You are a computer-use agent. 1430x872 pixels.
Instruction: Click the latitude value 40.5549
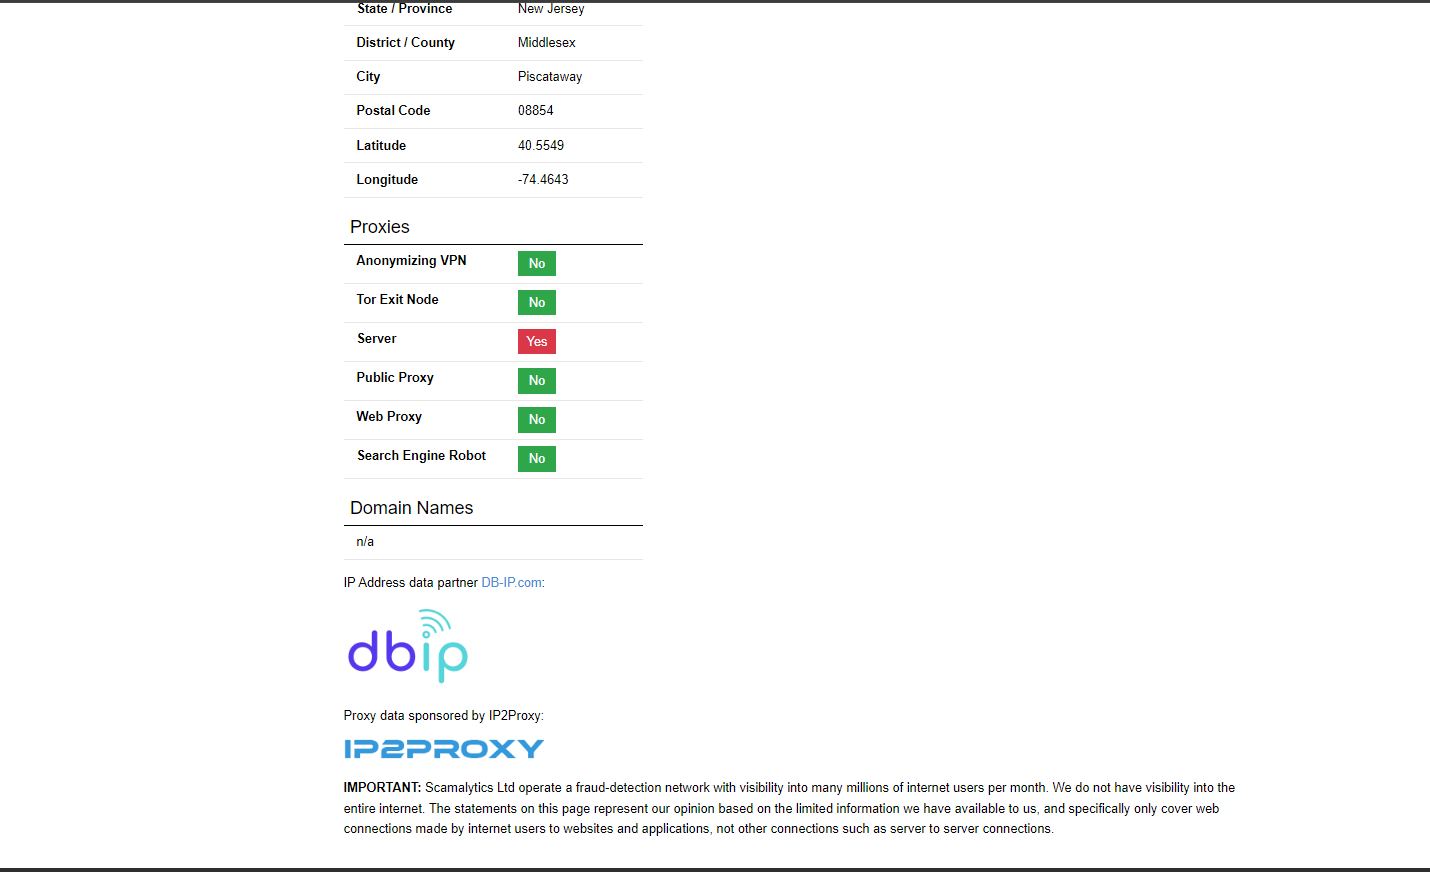540,146
